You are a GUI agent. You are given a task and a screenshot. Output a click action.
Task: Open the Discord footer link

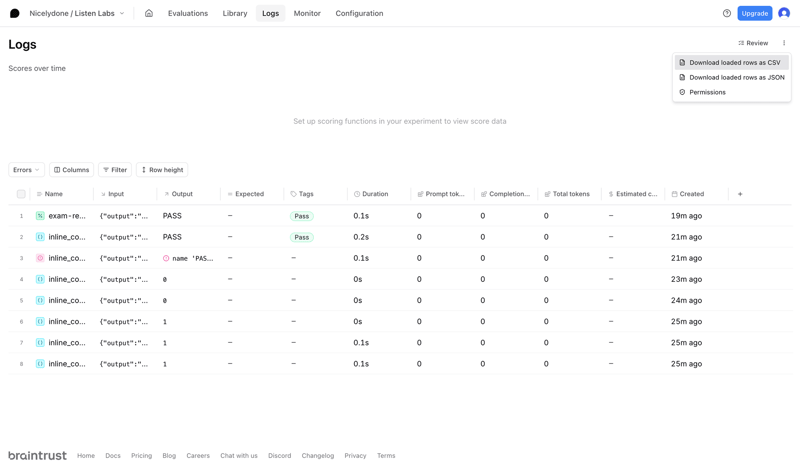pos(280,456)
